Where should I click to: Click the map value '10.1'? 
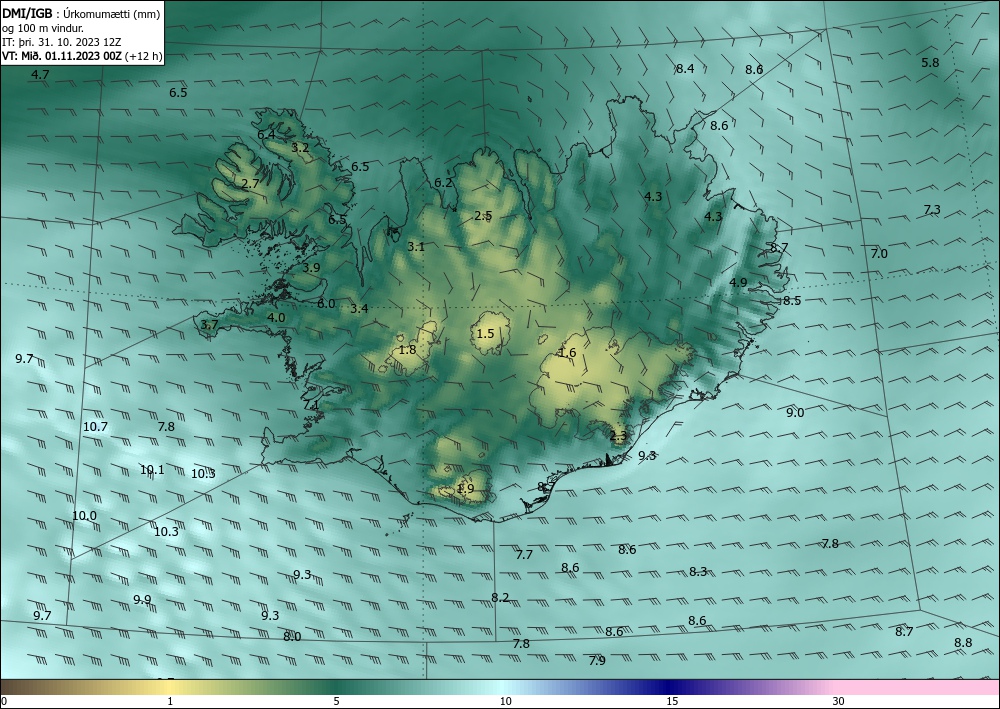click(152, 470)
